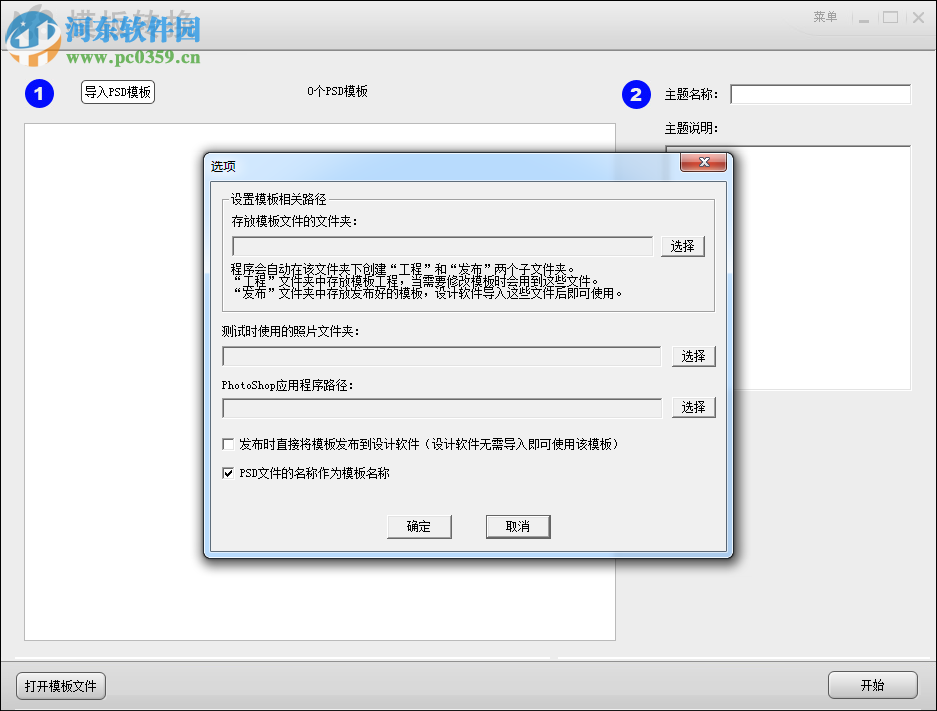Viewport: 937px width, 711px height.
Task: Click the step 2 blue circle indicator
Action: (636, 94)
